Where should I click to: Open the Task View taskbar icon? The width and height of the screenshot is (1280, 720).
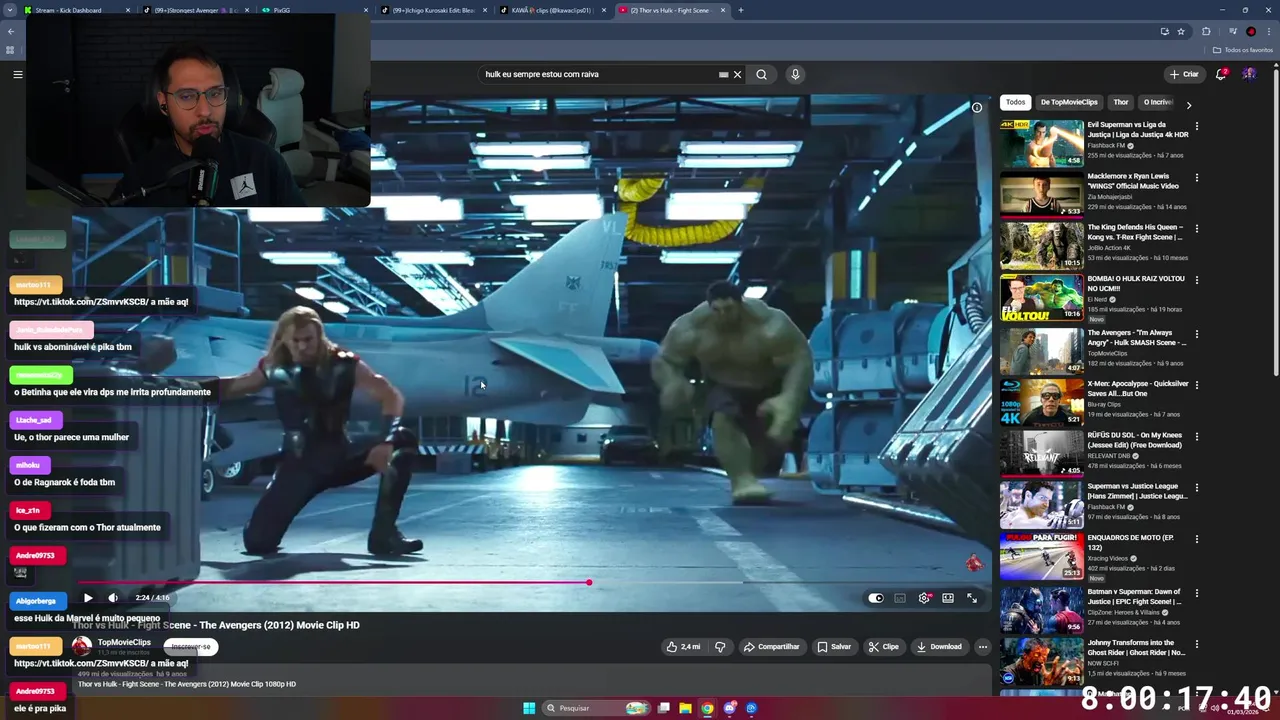(x=663, y=708)
